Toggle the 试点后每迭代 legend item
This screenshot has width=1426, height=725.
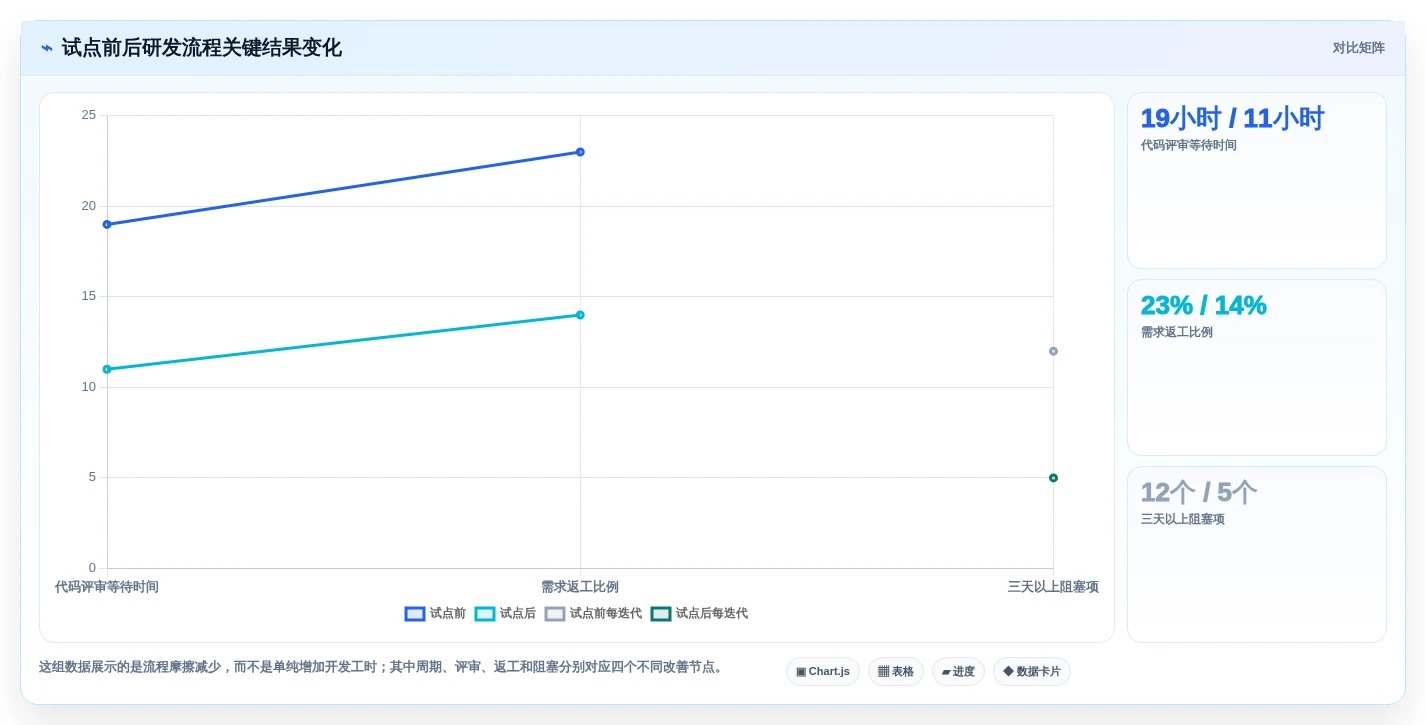(699, 614)
